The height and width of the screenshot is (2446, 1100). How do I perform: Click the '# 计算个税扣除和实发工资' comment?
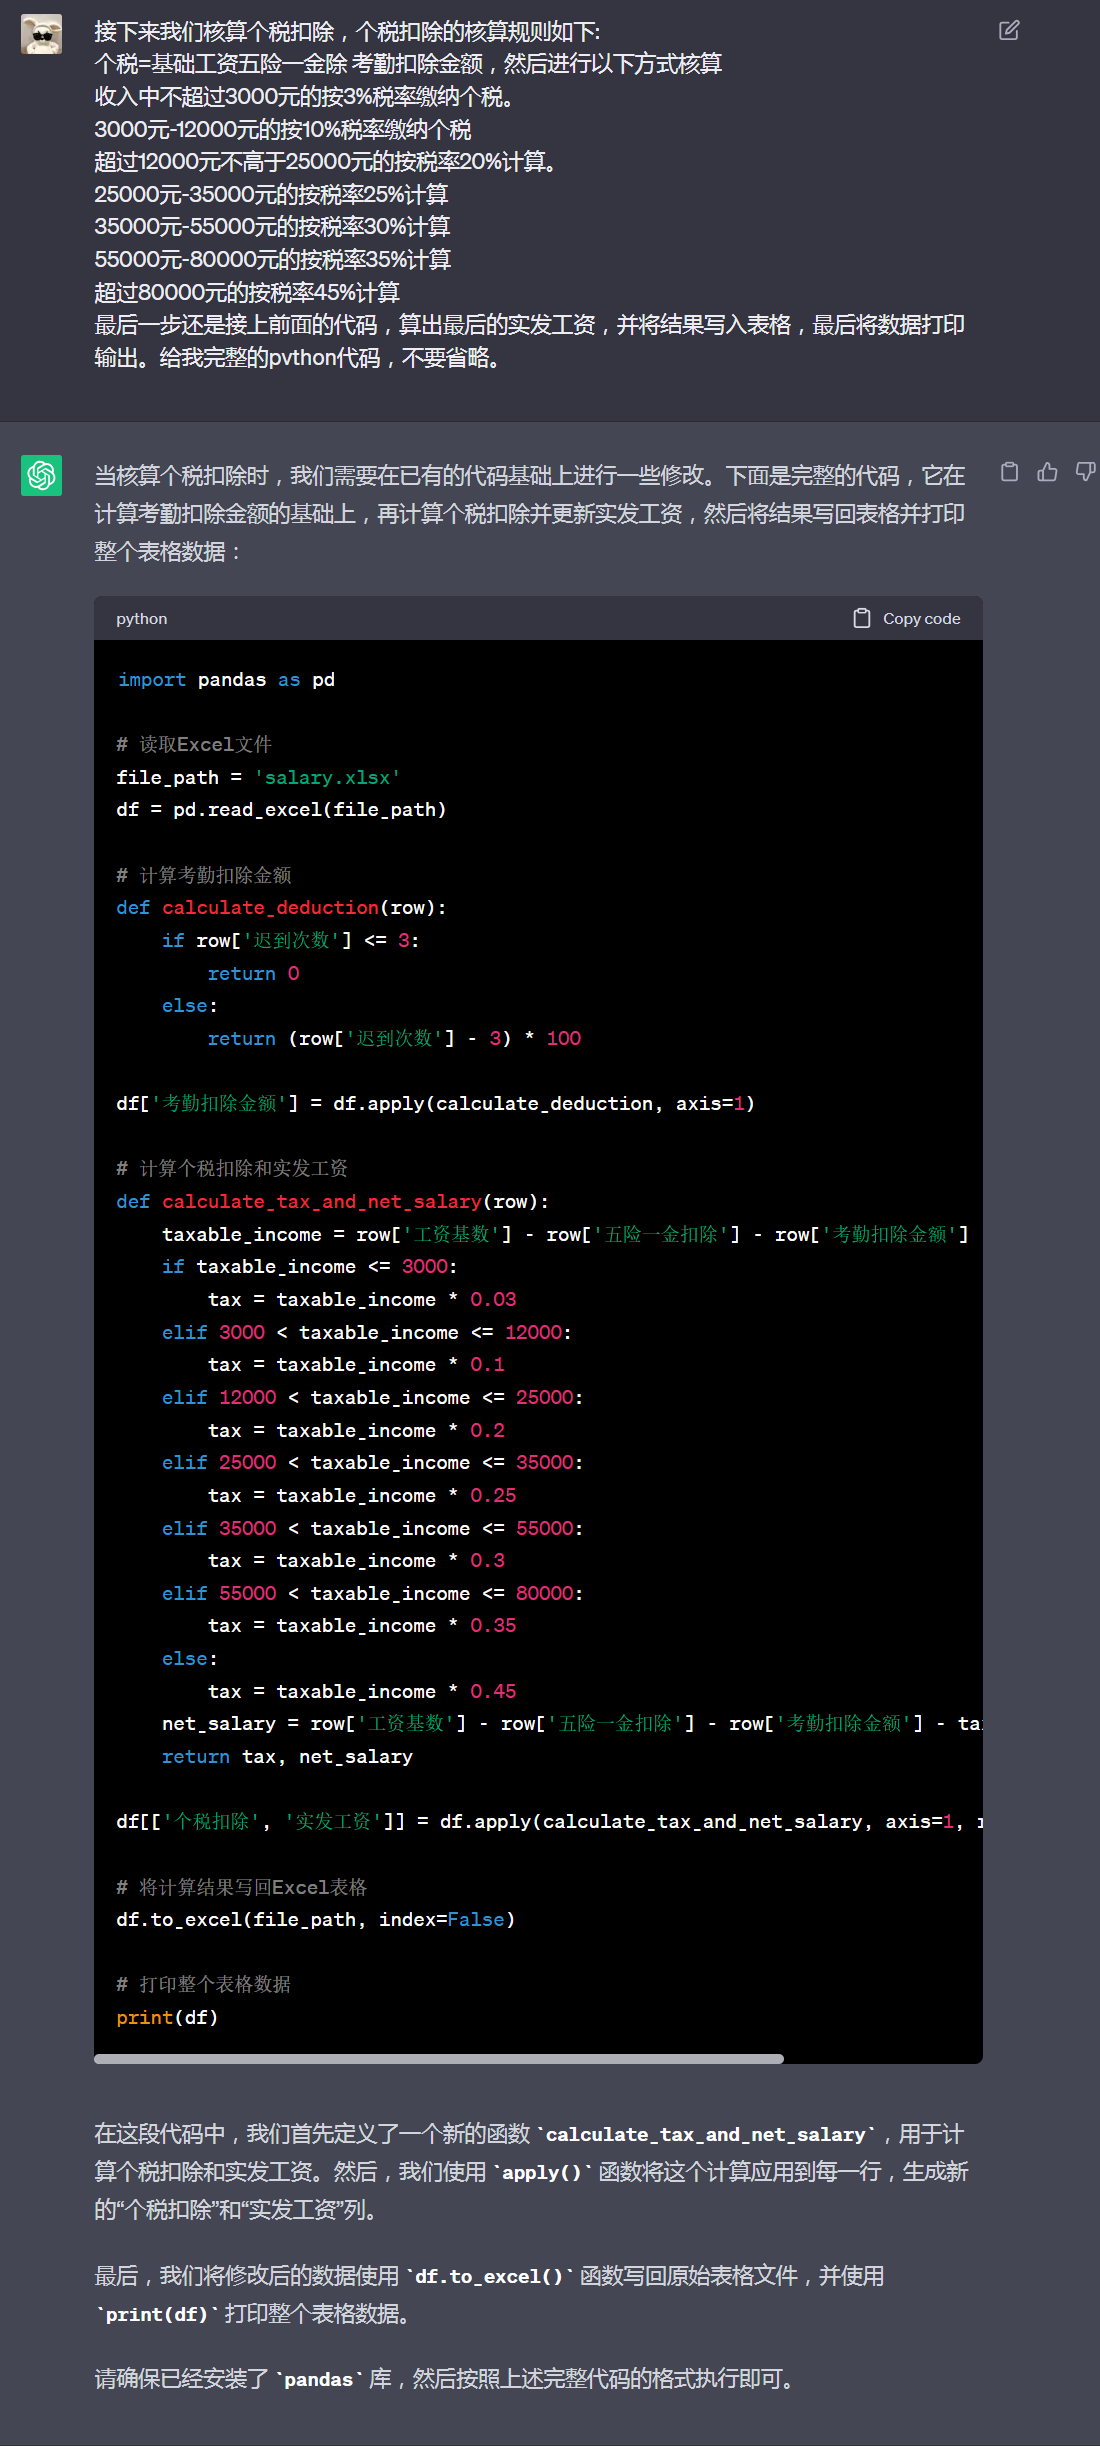pos(232,1169)
